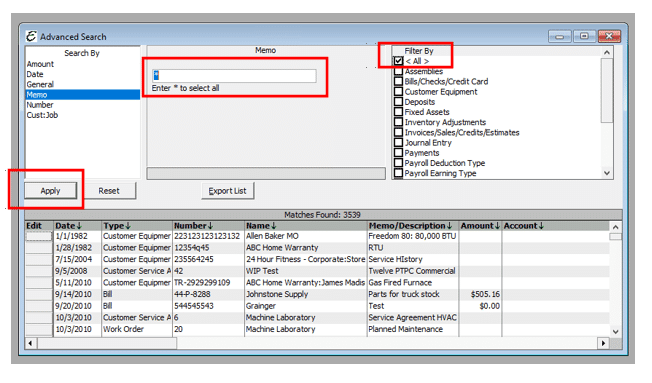The height and width of the screenshot is (383, 652).
Task: Sort results by Account column
Action: point(555,226)
